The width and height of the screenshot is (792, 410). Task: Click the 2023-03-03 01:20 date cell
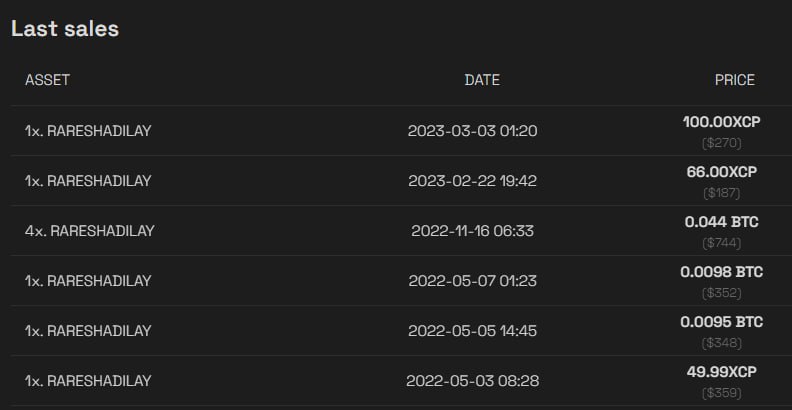point(472,131)
